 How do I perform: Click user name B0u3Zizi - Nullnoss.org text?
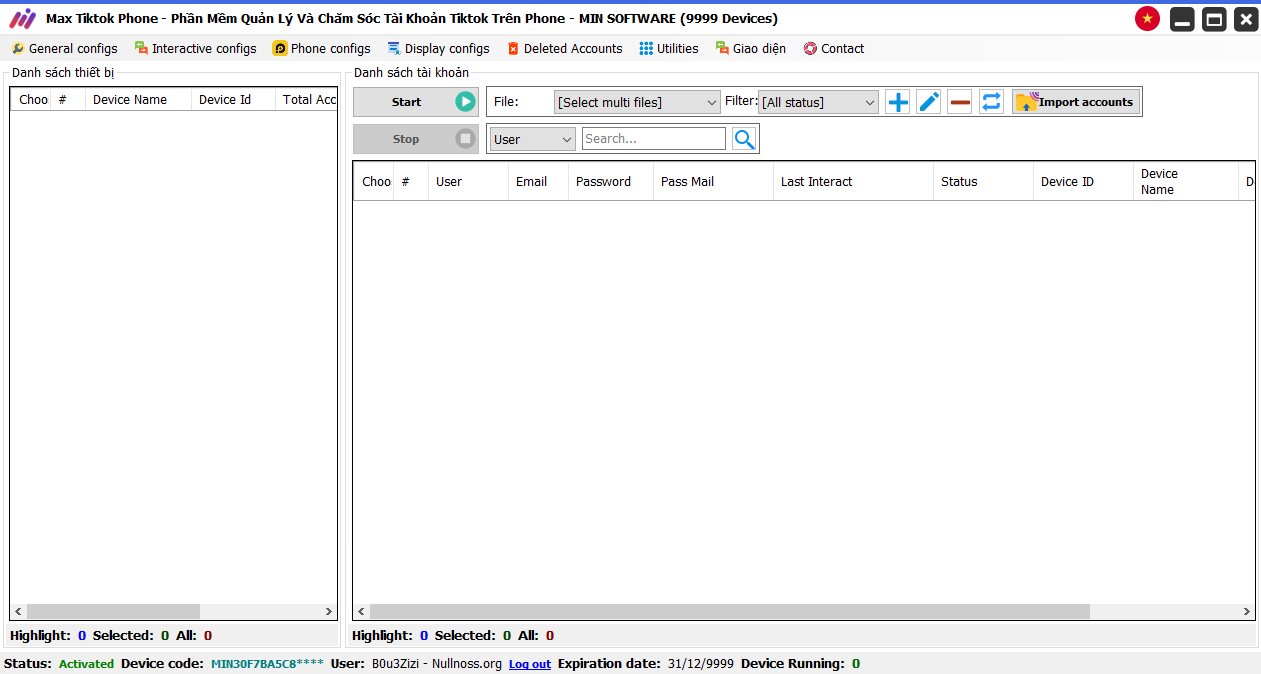(437, 663)
